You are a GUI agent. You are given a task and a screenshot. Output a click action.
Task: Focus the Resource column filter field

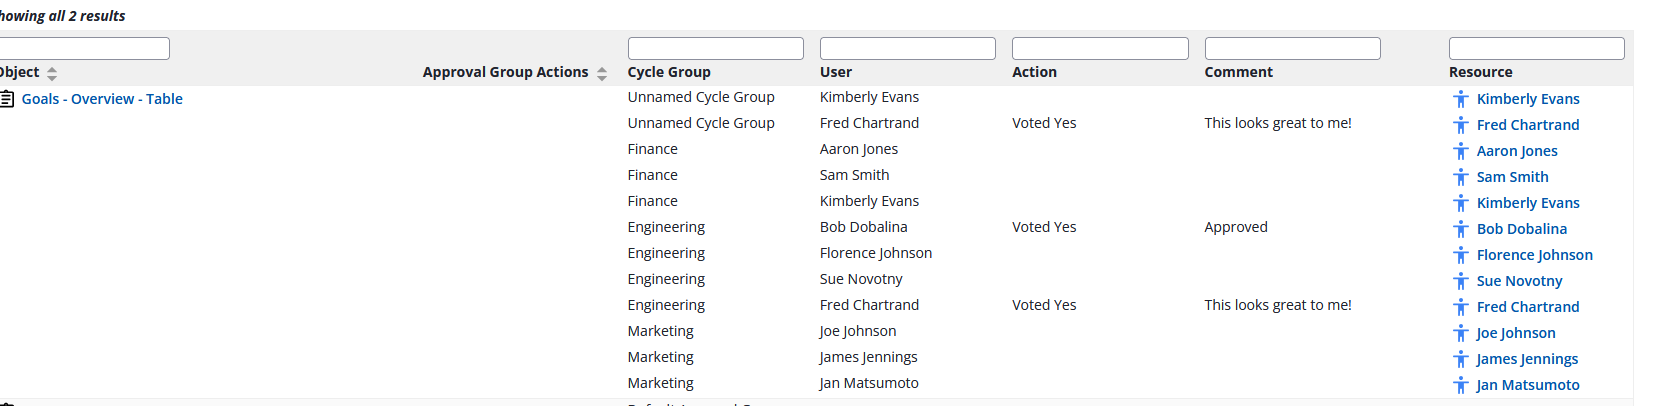(x=1536, y=48)
